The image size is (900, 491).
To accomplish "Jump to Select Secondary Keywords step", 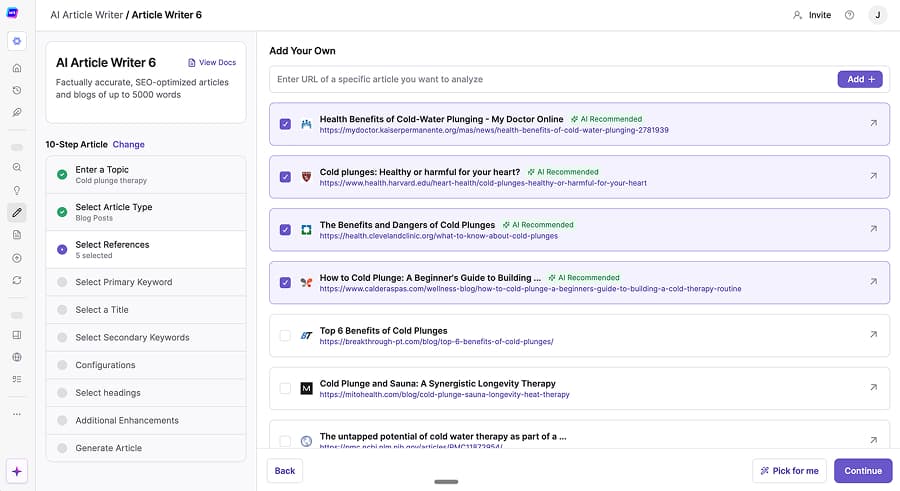I will point(146,337).
